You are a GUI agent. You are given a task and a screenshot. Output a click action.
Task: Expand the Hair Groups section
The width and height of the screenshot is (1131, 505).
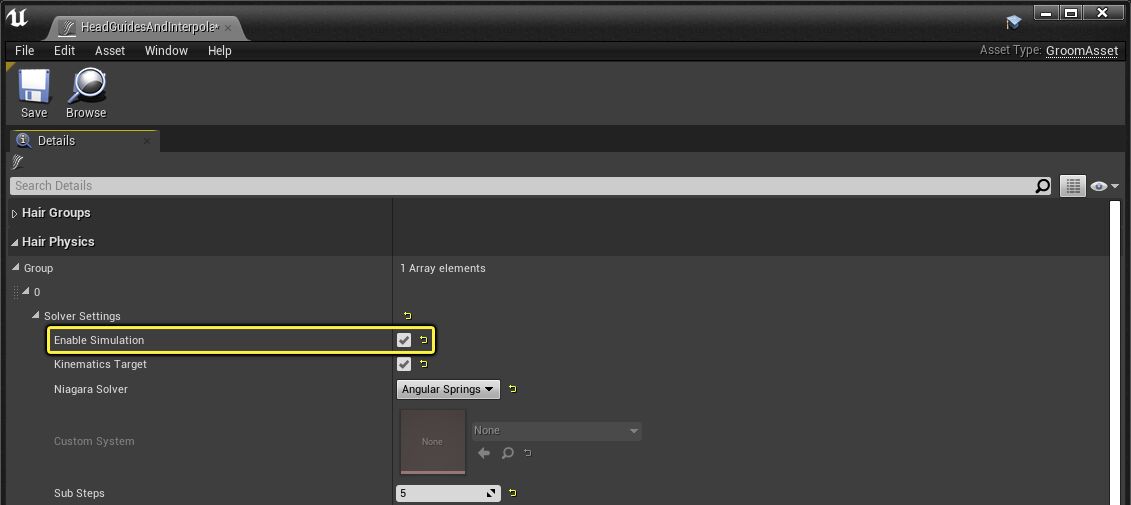(14, 214)
